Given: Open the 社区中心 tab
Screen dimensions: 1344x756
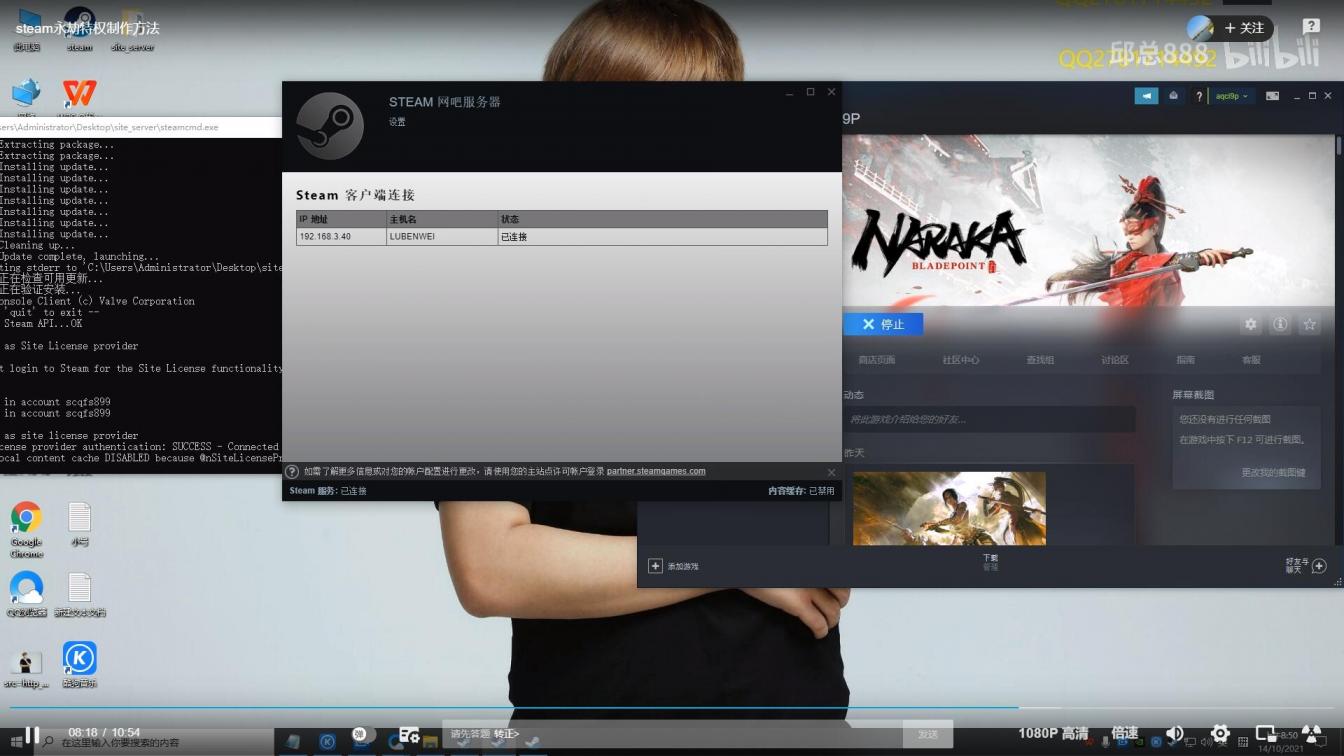Looking at the screenshot, I should tap(961, 360).
